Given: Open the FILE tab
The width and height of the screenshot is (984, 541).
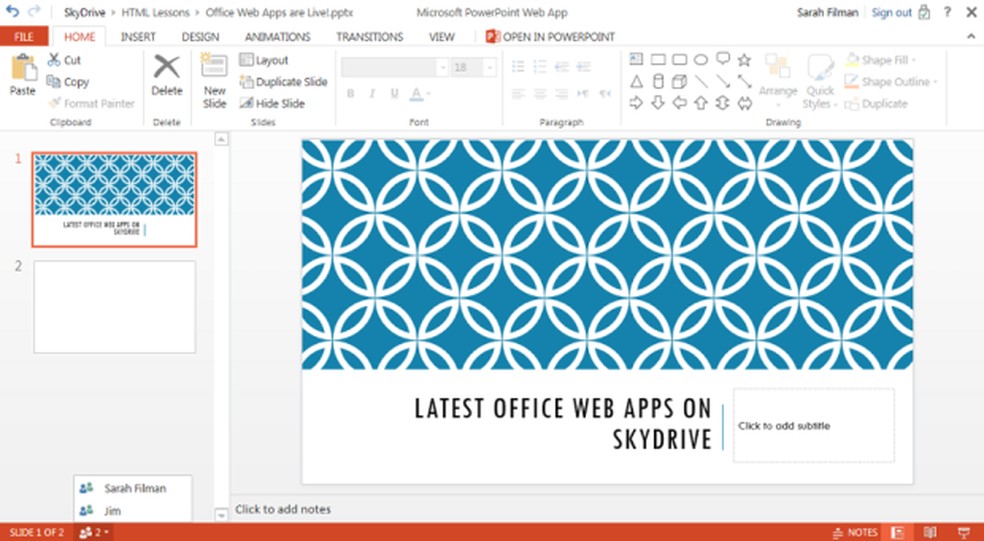Looking at the screenshot, I should [24, 36].
